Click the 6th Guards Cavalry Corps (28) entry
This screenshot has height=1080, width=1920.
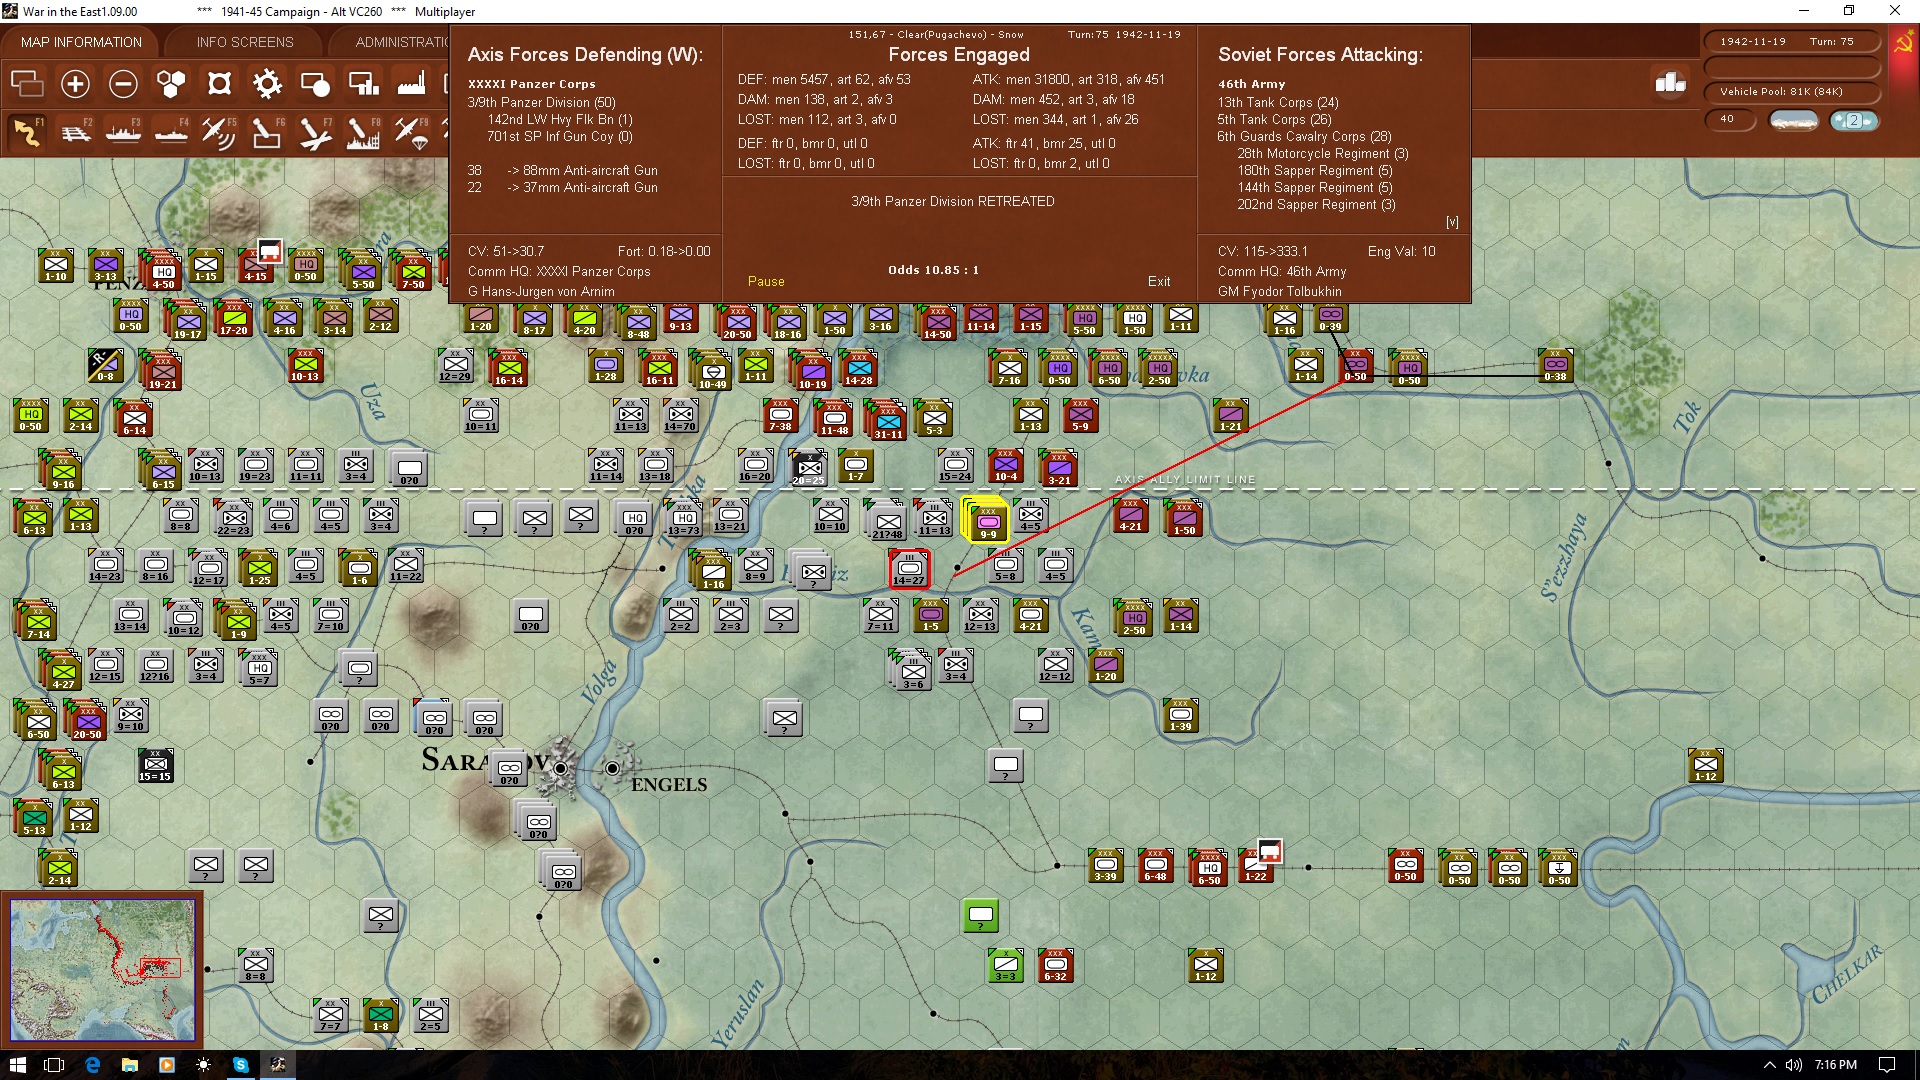1304,136
